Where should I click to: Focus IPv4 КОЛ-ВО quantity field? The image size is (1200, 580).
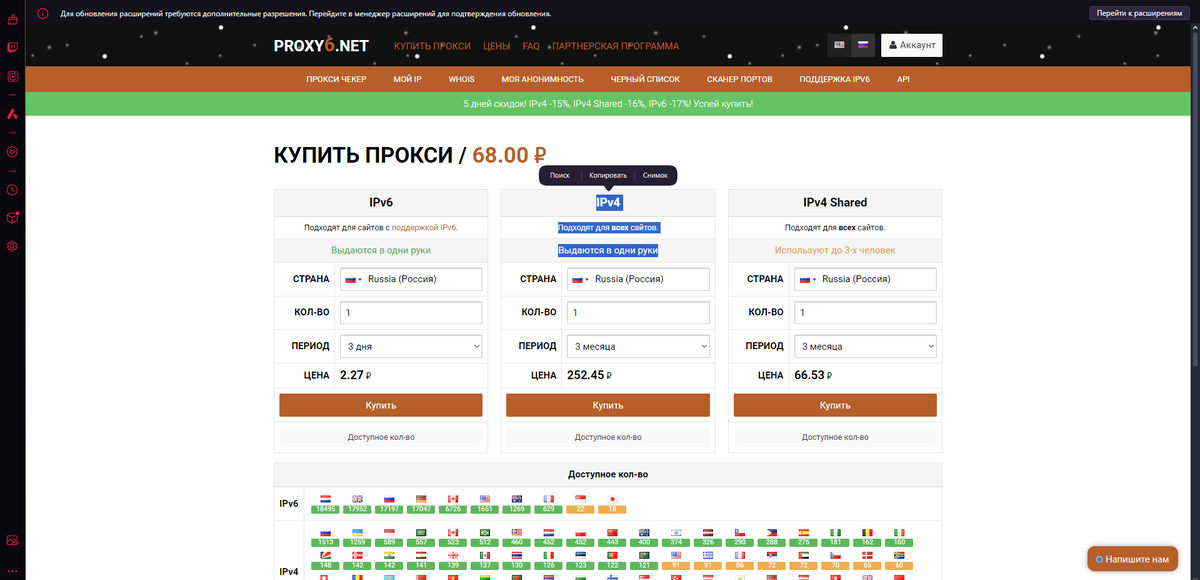pos(638,313)
